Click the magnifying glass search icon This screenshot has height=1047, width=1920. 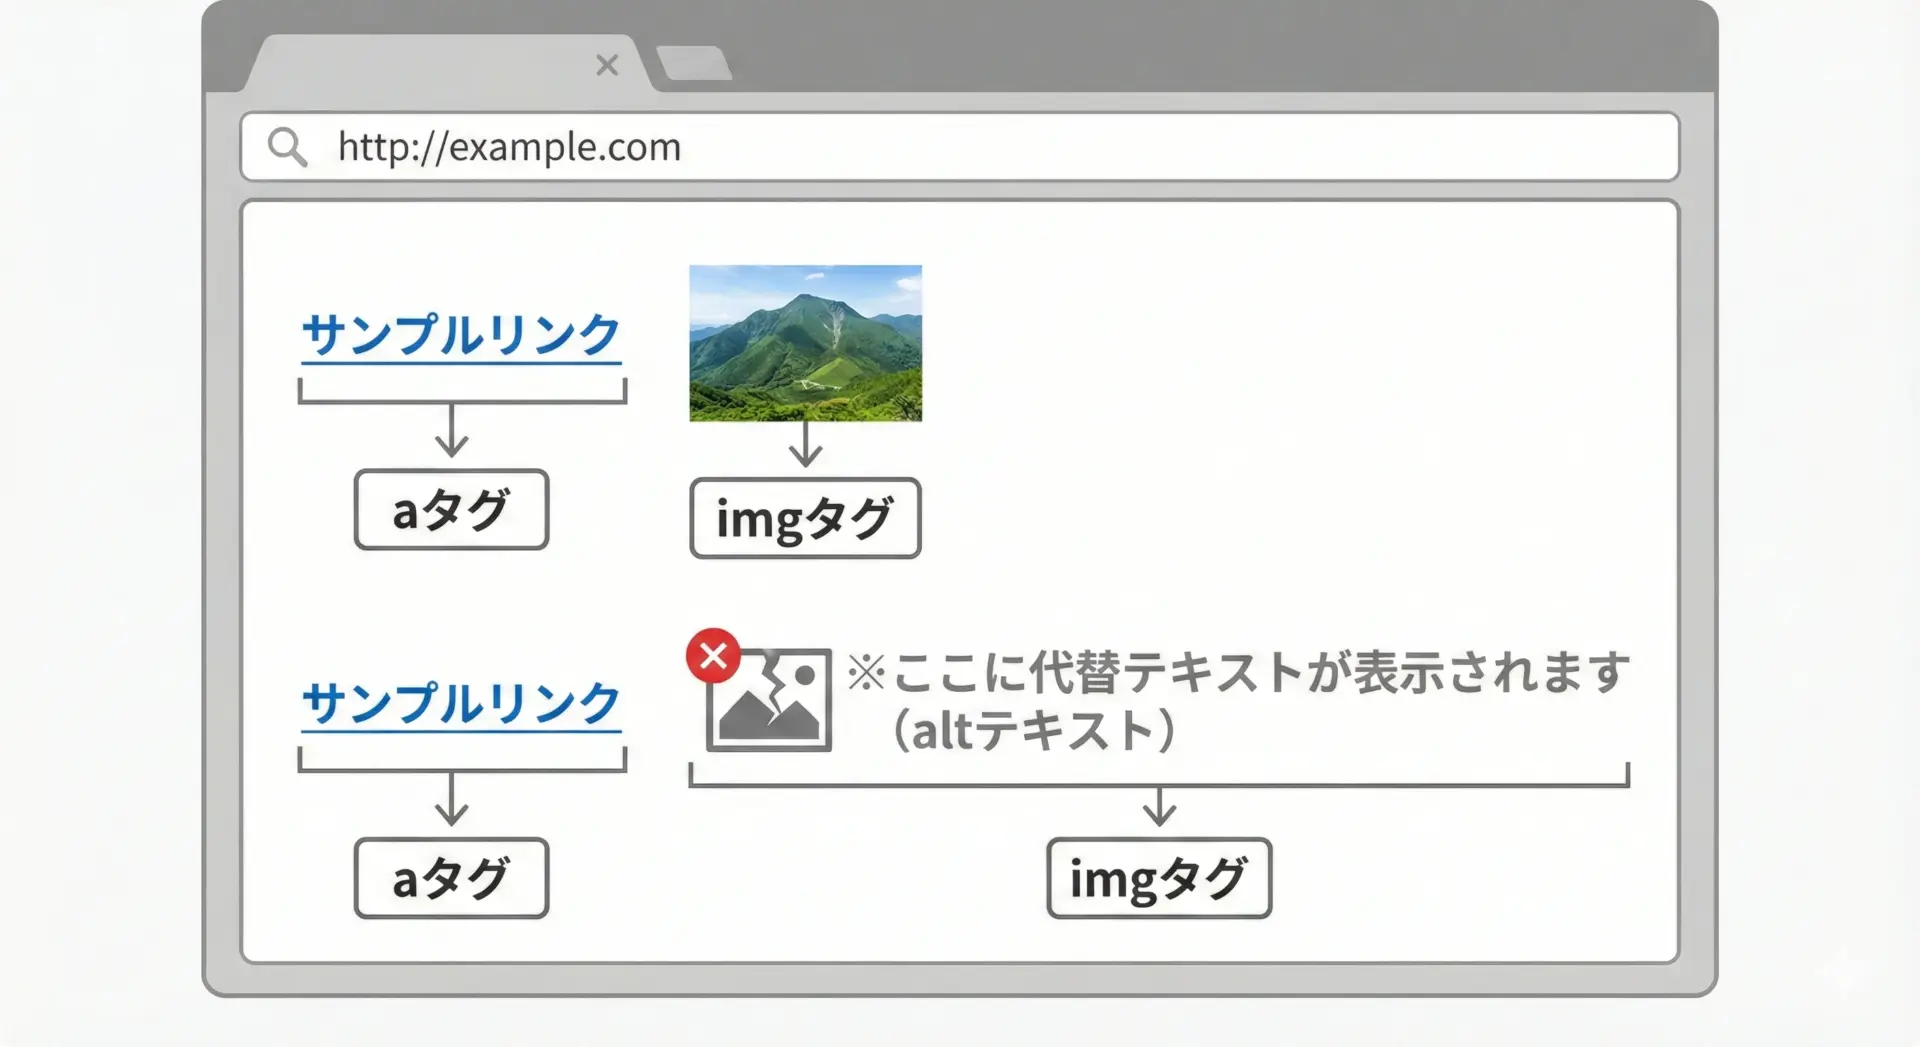(x=287, y=147)
